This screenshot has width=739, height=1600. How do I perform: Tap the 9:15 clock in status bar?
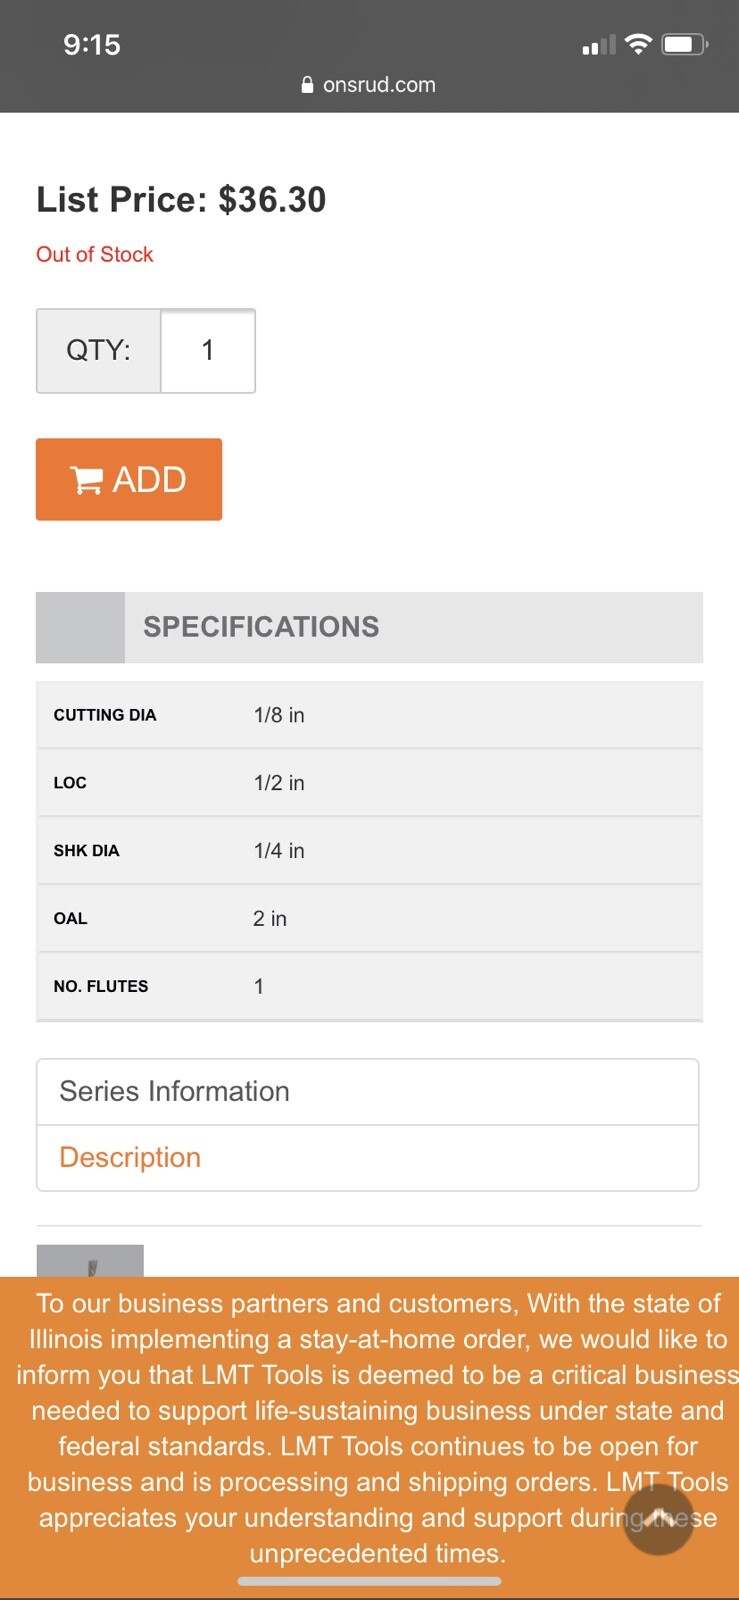[x=92, y=44]
